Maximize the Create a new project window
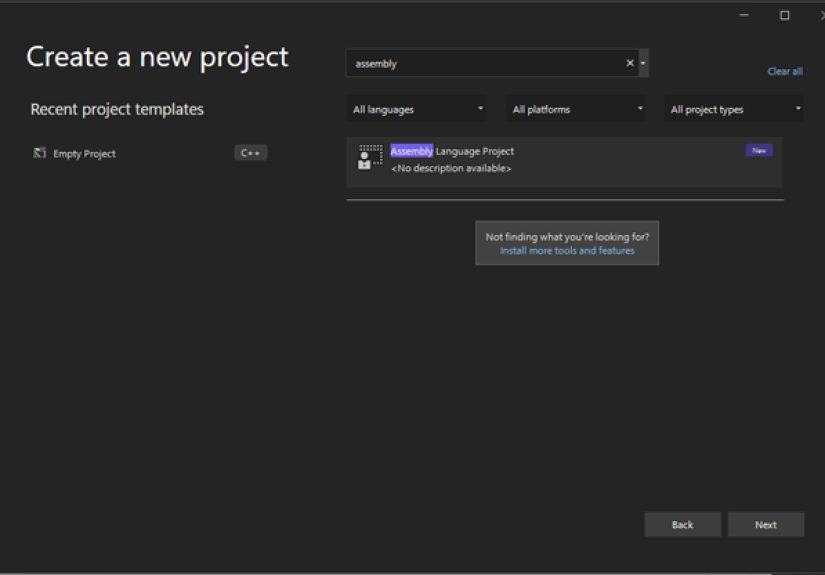This screenshot has height=575, width=825. tap(784, 15)
